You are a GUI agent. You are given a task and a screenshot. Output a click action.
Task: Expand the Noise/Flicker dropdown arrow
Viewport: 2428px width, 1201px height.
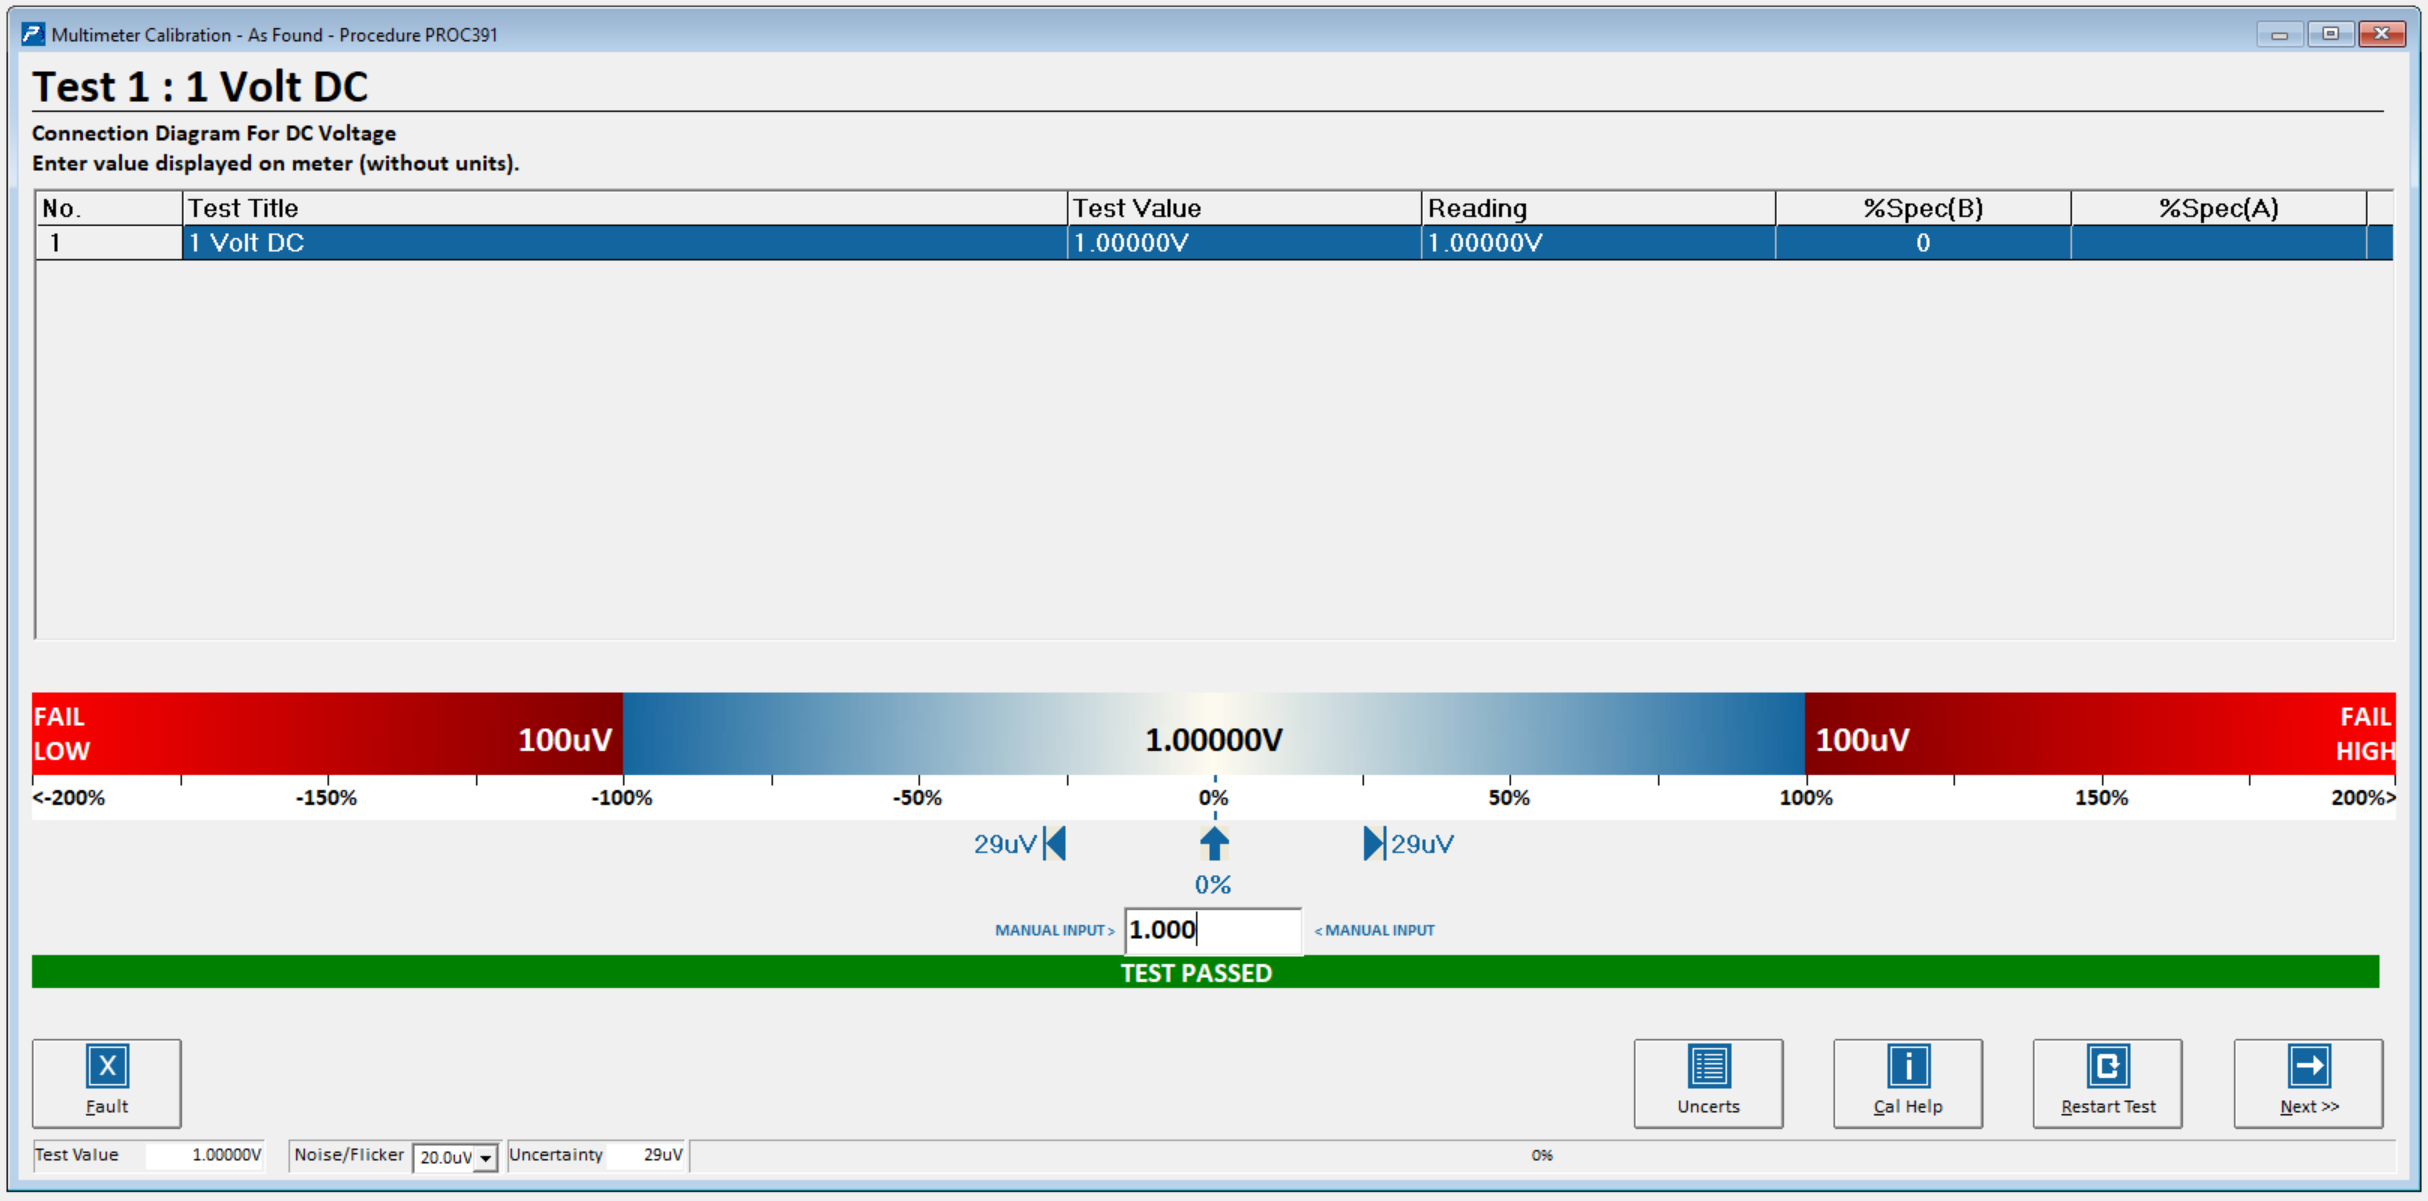click(485, 1158)
